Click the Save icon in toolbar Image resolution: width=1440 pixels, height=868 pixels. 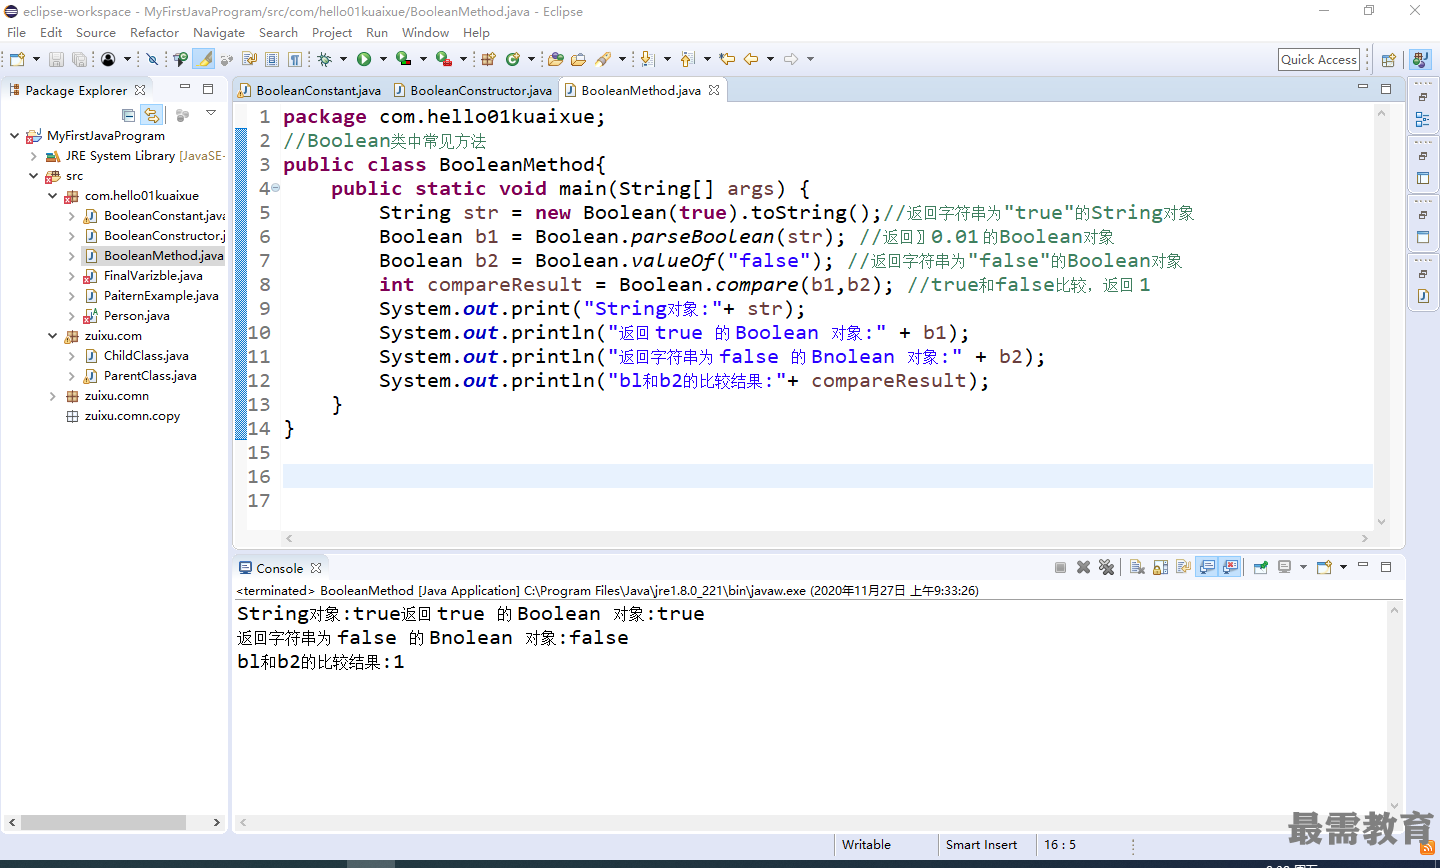click(56, 59)
